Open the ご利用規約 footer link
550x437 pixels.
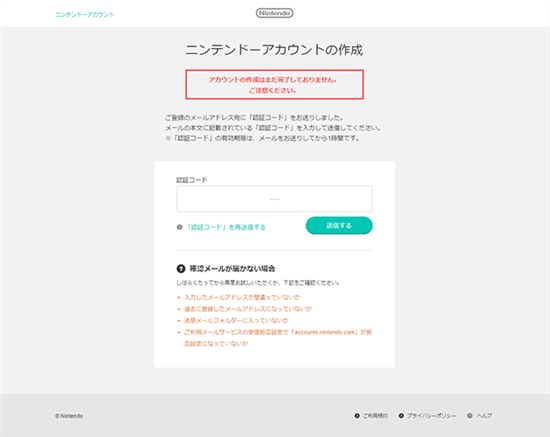[x=375, y=416]
